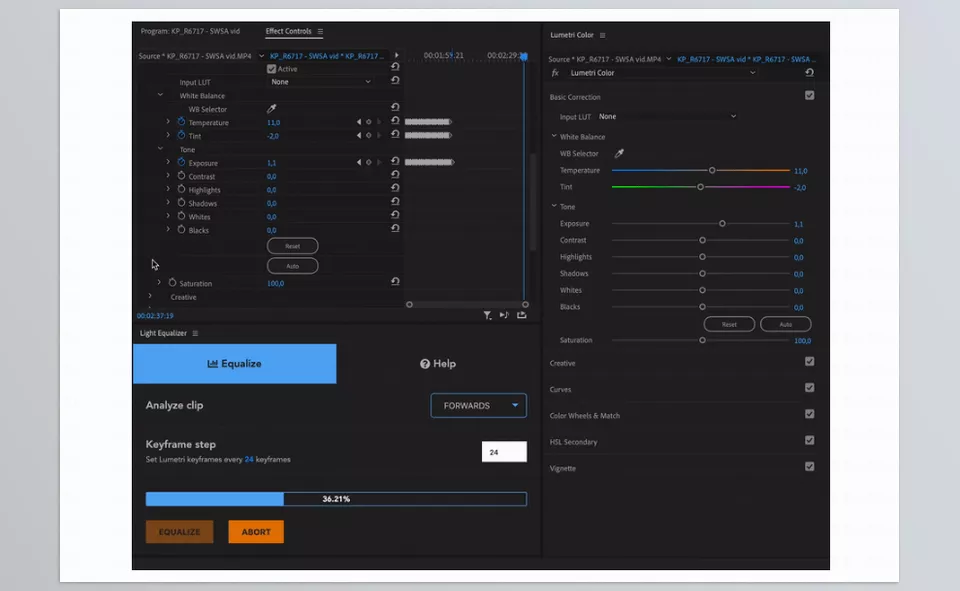The height and width of the screenshot is (591, 960).
Task: Select the Equalize tab in Light Equalizer
Action: point(234,364)
